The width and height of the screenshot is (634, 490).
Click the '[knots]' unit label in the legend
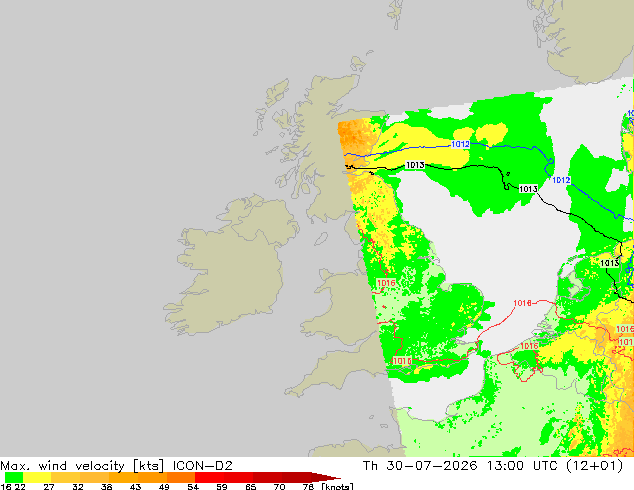pos(338,486)
